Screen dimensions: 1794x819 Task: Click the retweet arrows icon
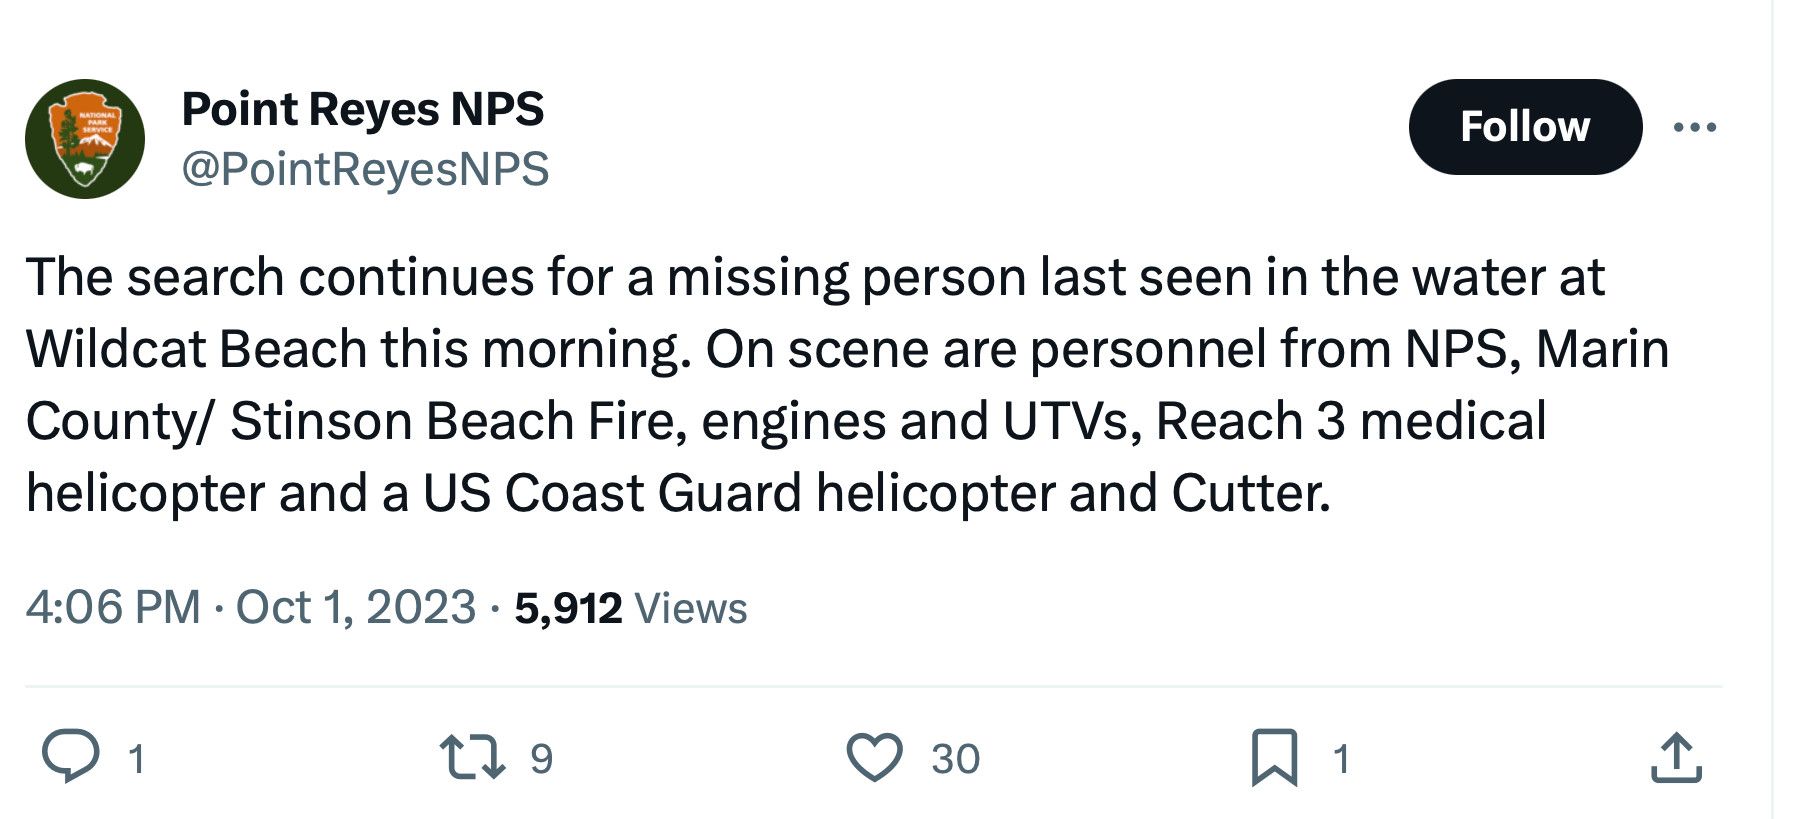[x=473, y=757]
